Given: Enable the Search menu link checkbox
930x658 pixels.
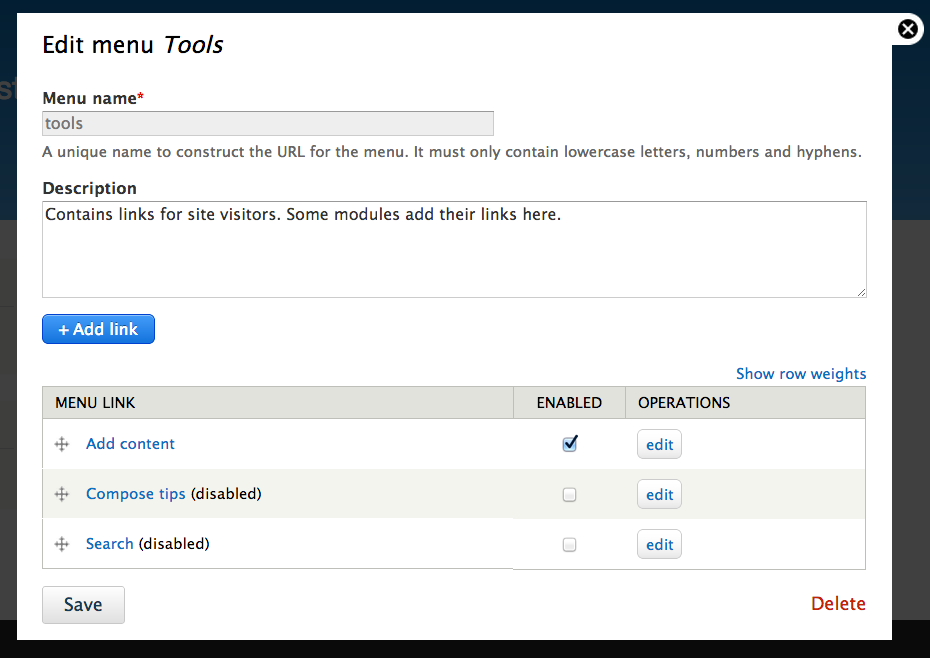Looking at the screenshot, I should point(569,544).
